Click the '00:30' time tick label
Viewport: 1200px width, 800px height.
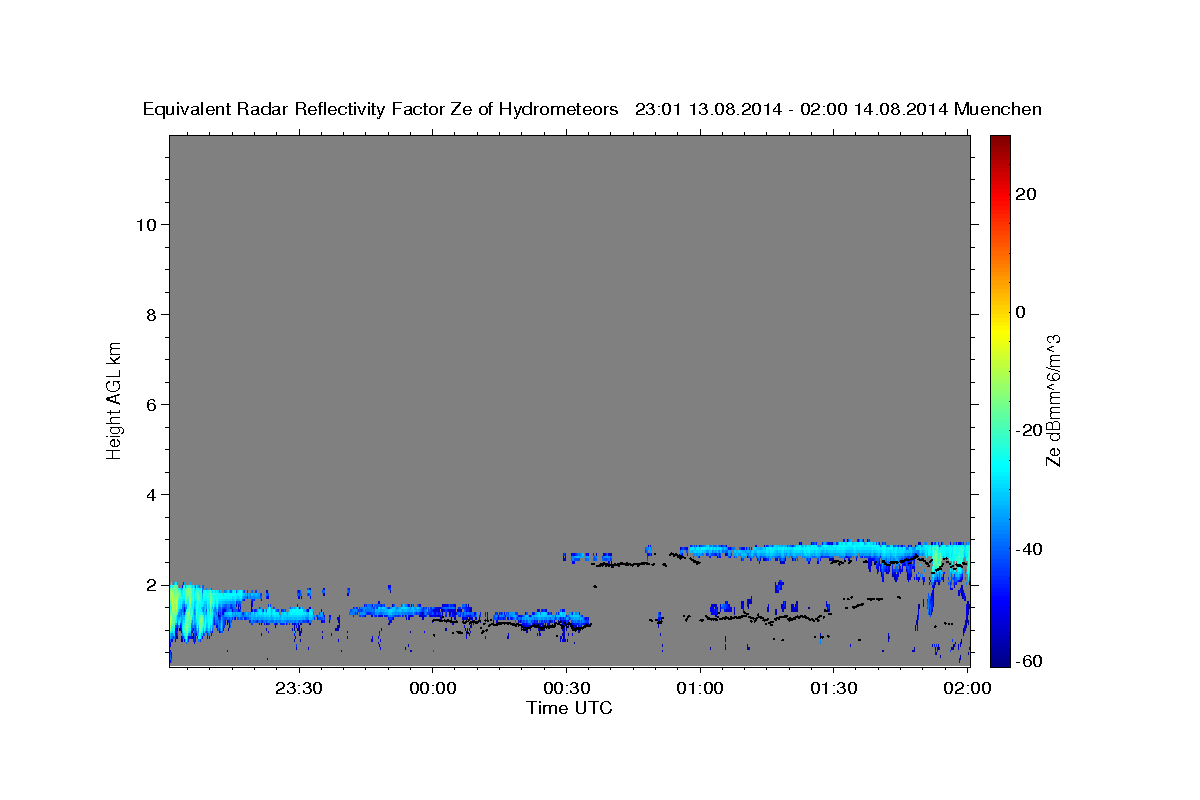(x=566, y=688)
